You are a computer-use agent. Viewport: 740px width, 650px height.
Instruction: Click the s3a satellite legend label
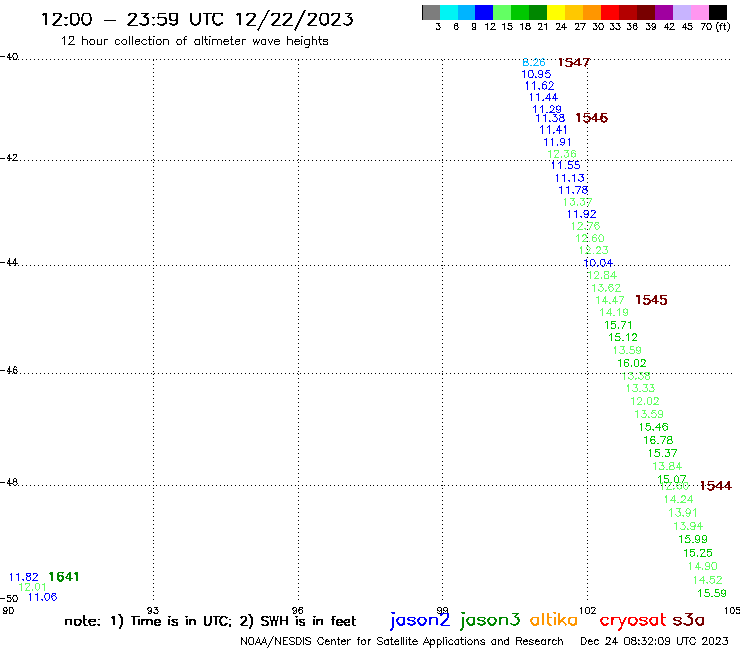coord(689,620)
